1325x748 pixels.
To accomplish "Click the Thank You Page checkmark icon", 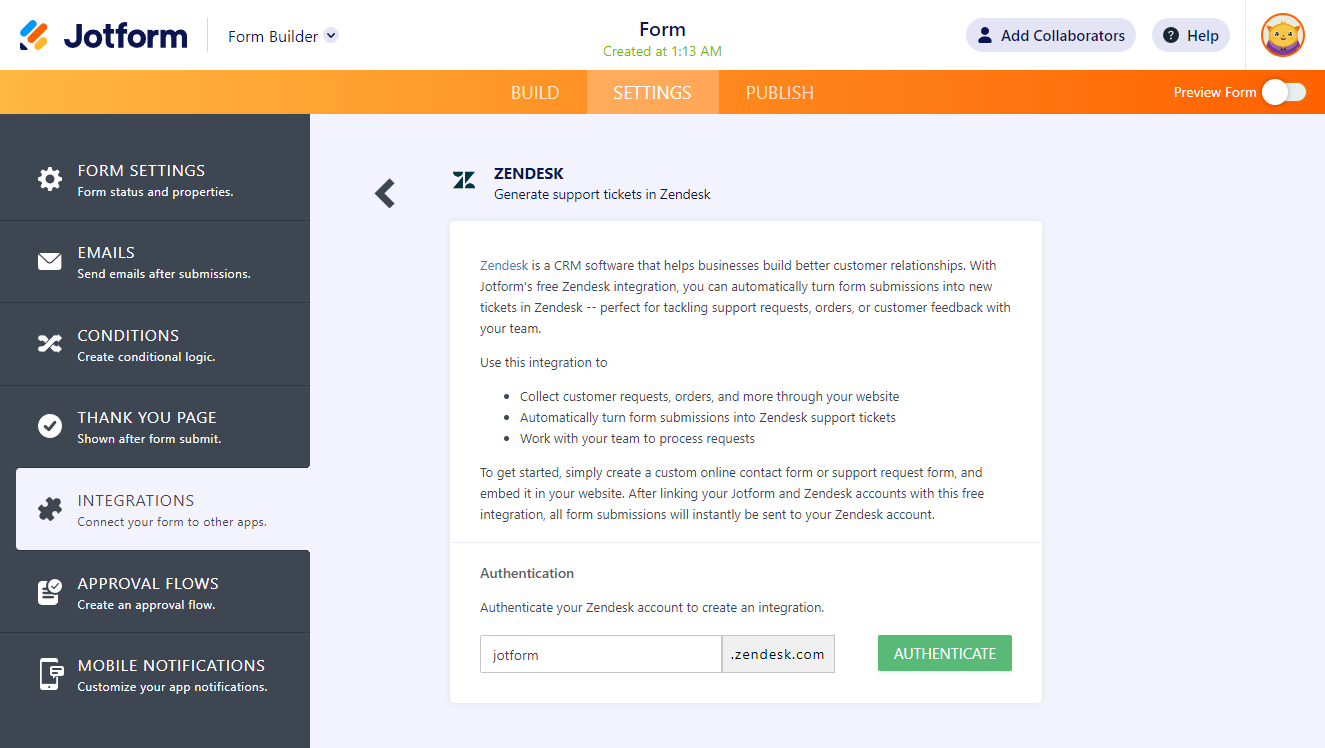I will coord(50,426).
